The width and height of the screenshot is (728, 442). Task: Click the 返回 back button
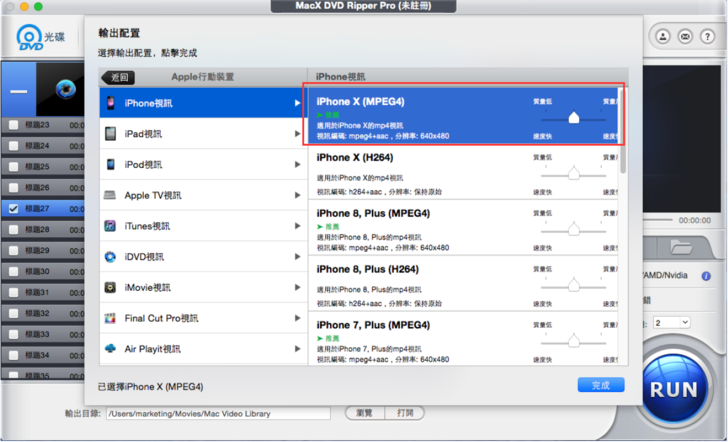pos(118,77)
